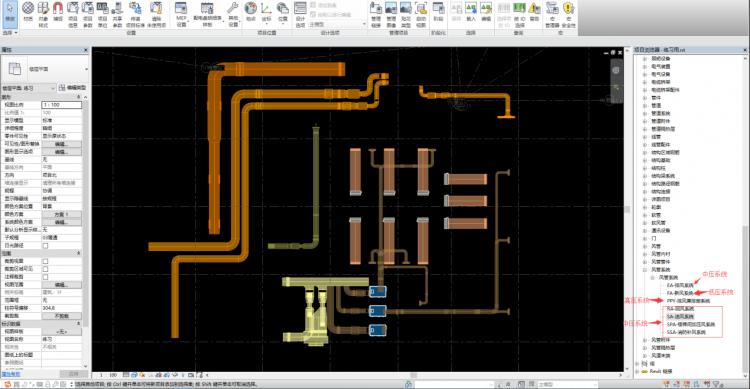Viewport: 750px width, 389px height.
Task: Select SSA-消防补风系统 tree item
Action: tap(686, 332)
